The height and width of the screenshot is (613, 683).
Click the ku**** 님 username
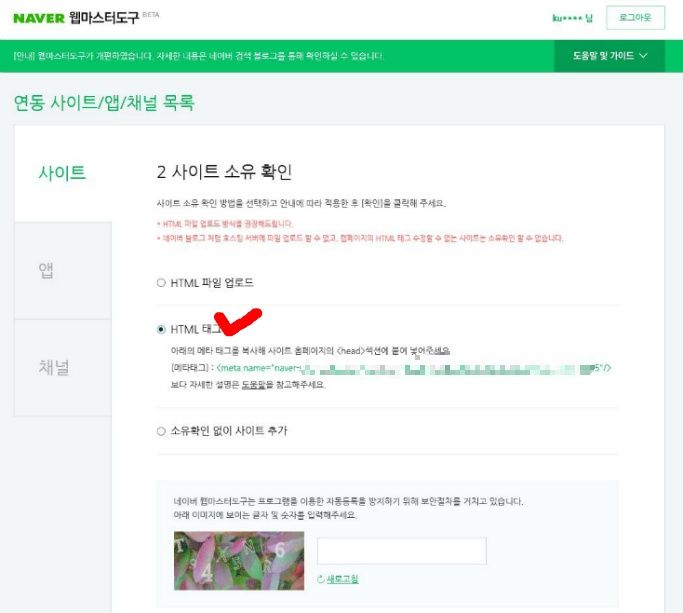tap(572, 18)
